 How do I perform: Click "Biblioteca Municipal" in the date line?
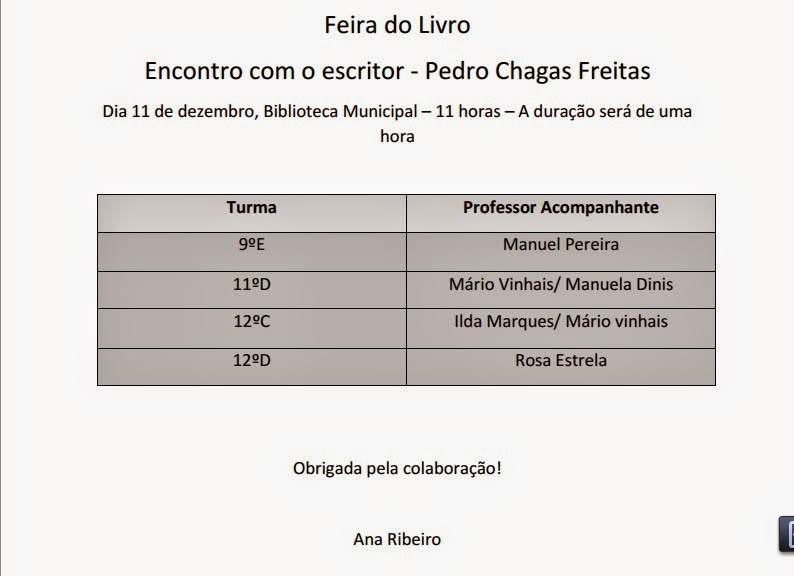click(340, 111)
